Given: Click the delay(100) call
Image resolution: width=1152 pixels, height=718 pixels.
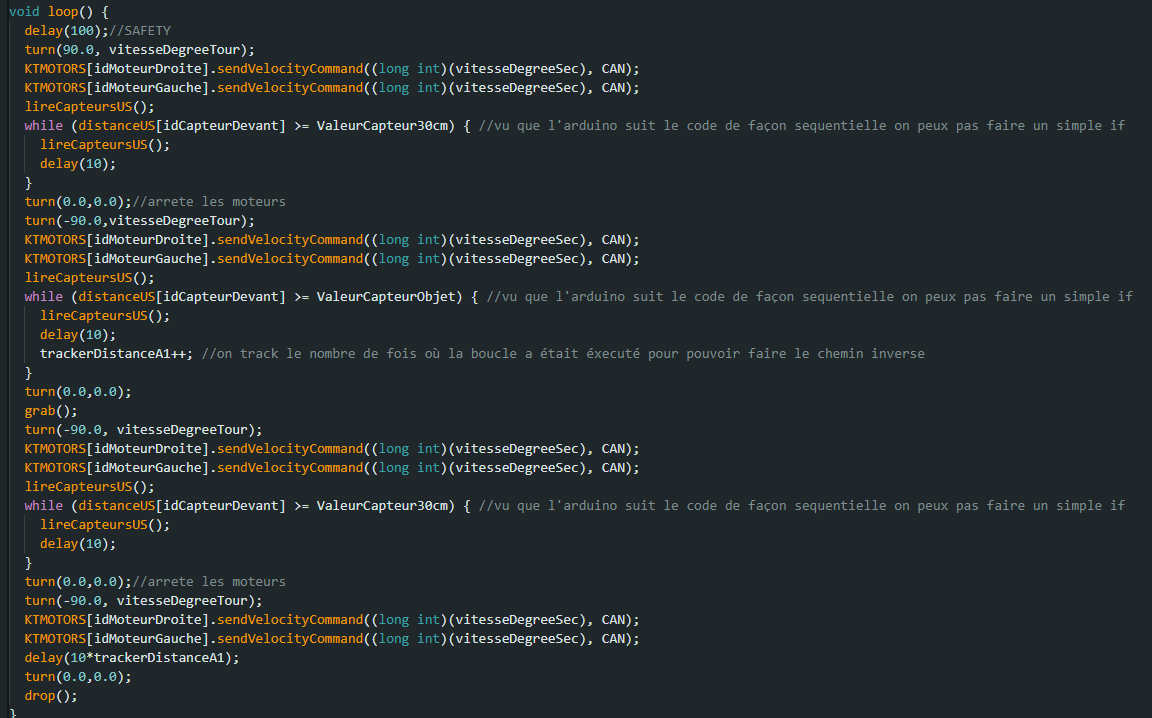Looking at the screenshot, I should (60, 30).
